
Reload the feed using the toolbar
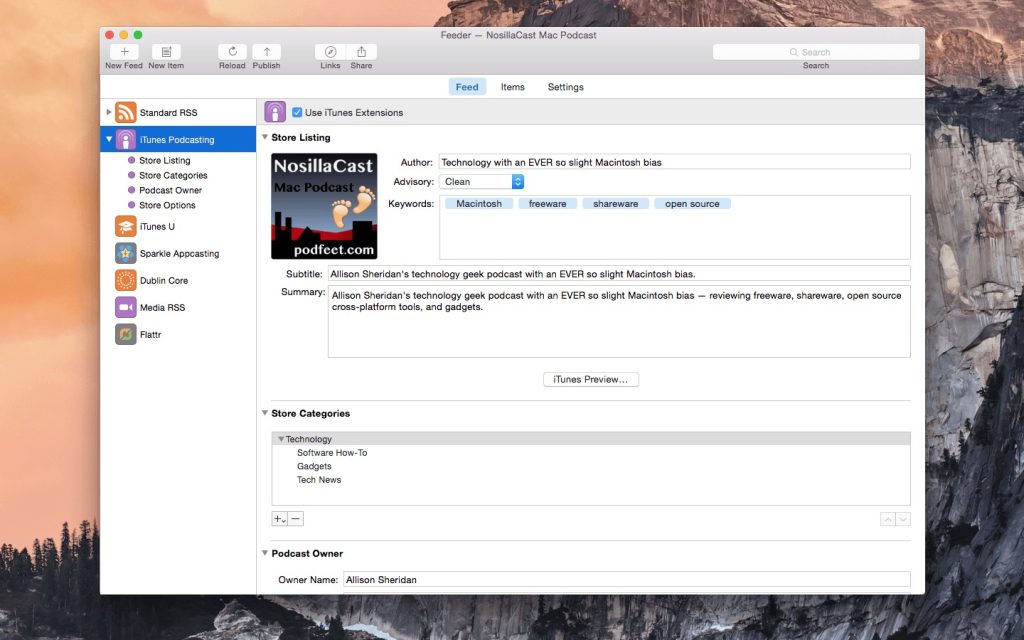232,52
